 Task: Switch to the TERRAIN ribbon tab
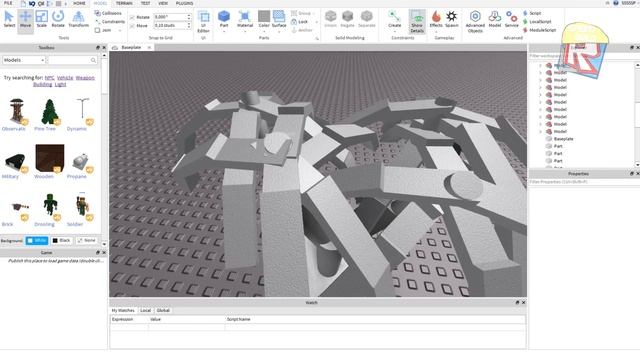tap(124, 3)
